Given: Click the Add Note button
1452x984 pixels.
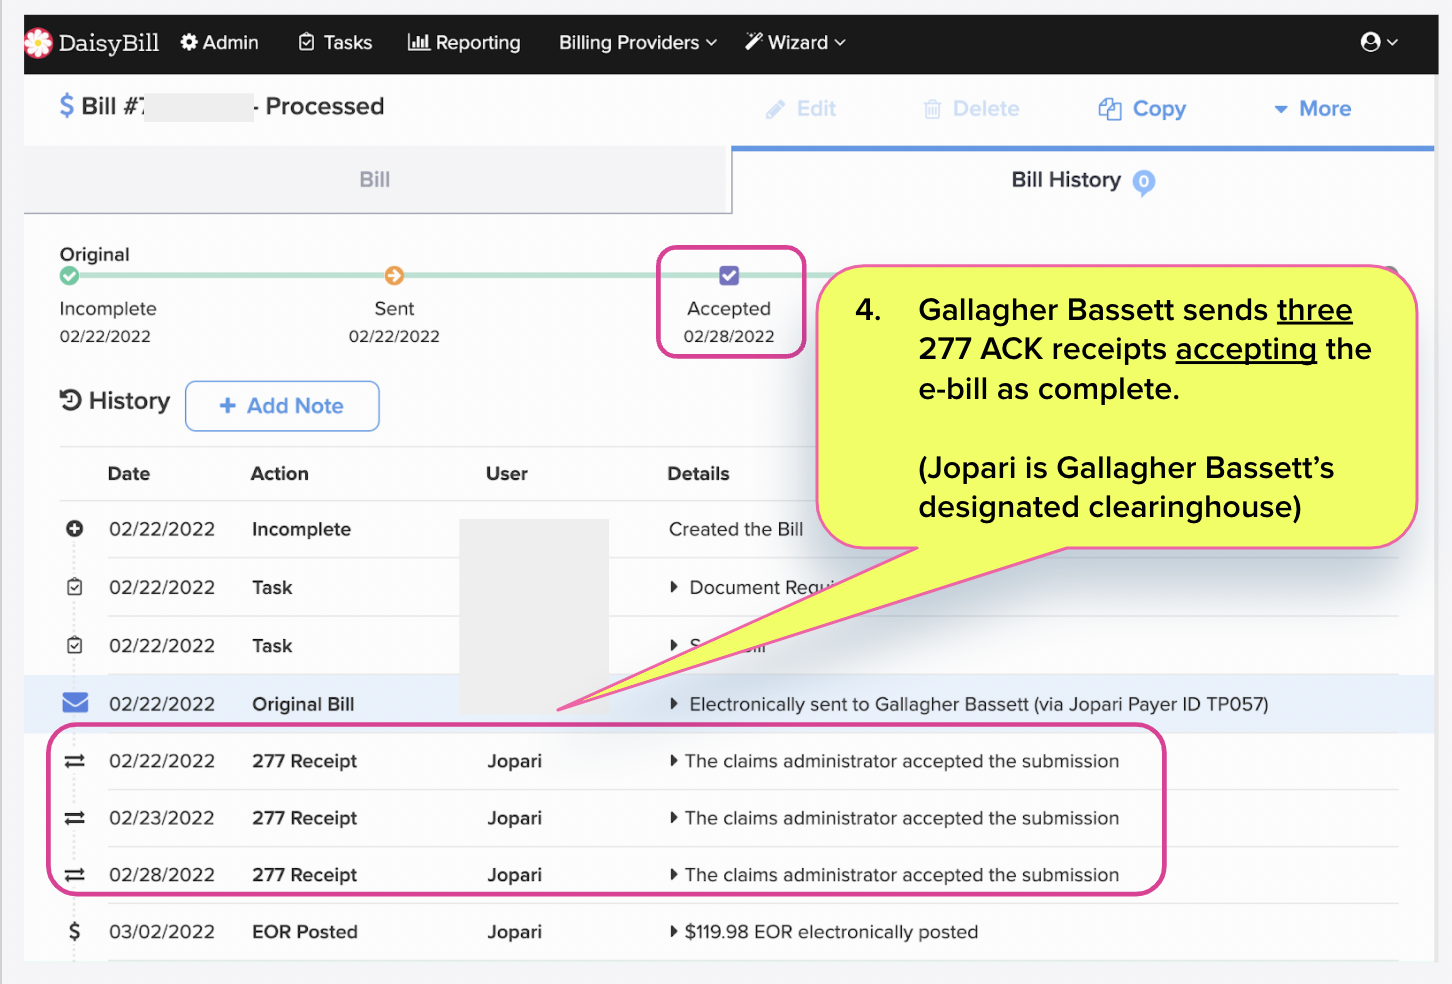Looking at the screenshot, I should [282, 406].
